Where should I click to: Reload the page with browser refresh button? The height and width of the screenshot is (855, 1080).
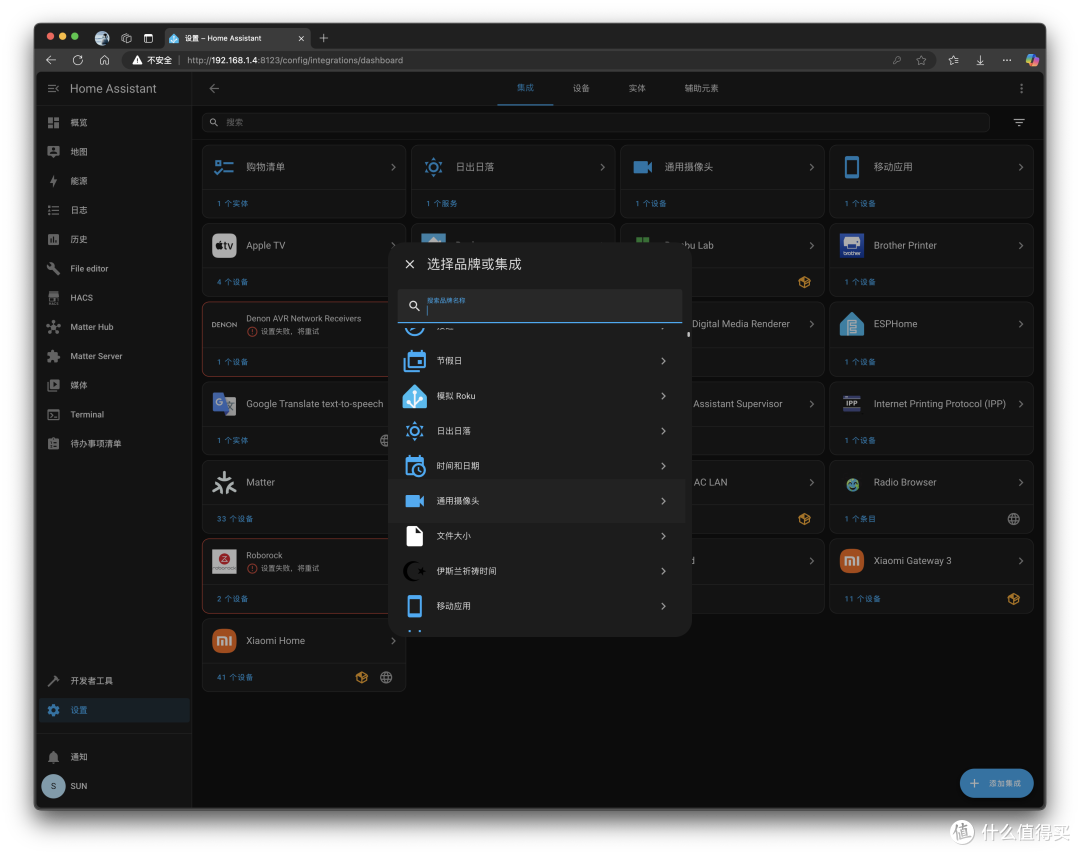[x=78, y=61]
